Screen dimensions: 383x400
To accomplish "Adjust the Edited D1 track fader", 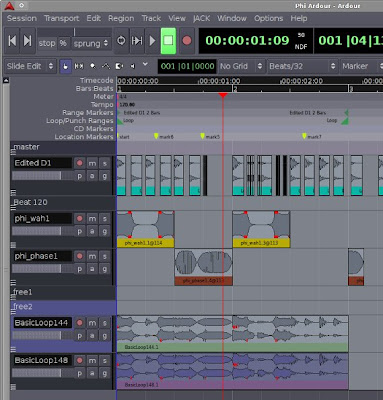I will (42, 176).
